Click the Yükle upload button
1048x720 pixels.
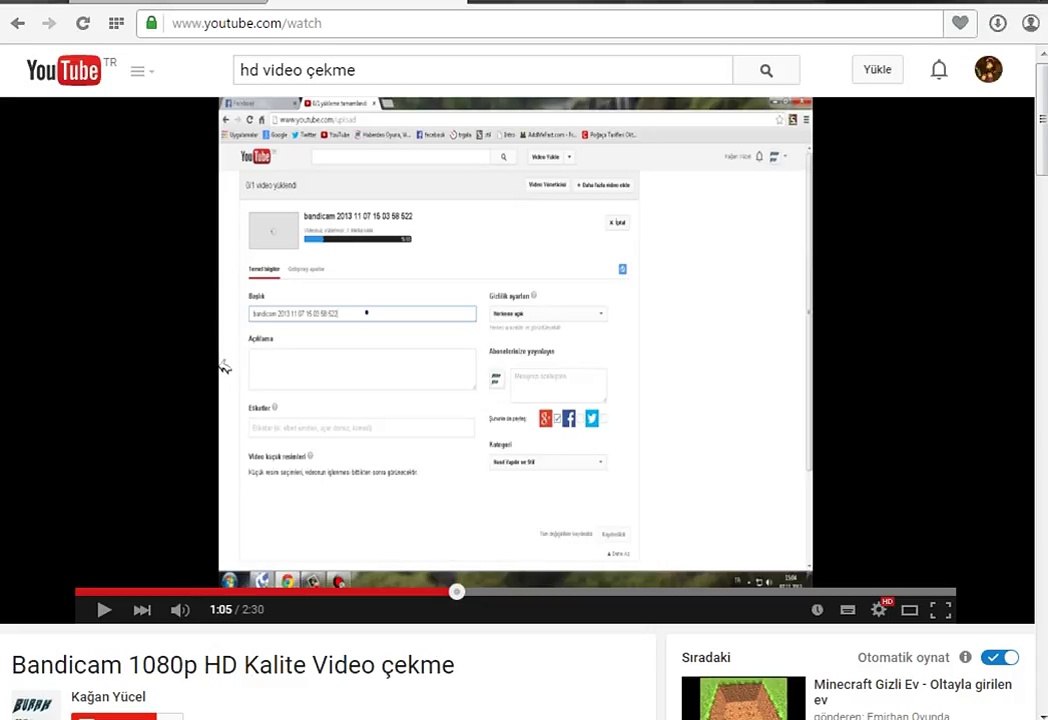click(x=877, y=69)
